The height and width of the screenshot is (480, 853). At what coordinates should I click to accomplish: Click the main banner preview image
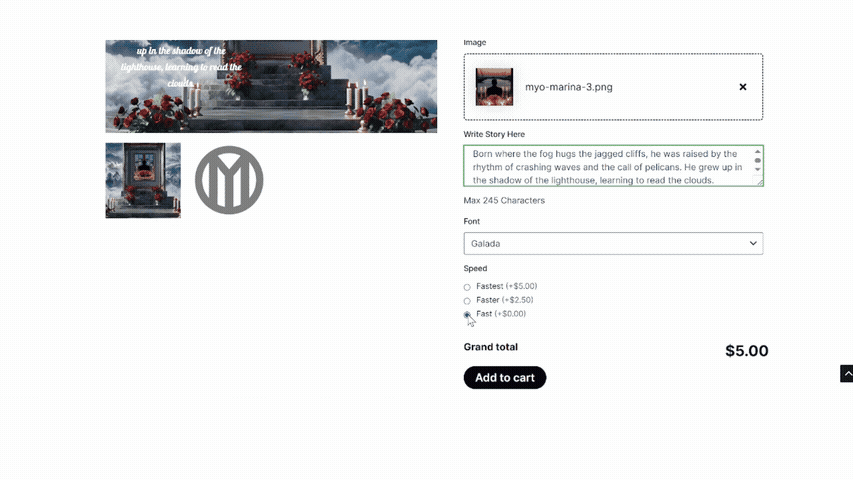tap(271, 86)
